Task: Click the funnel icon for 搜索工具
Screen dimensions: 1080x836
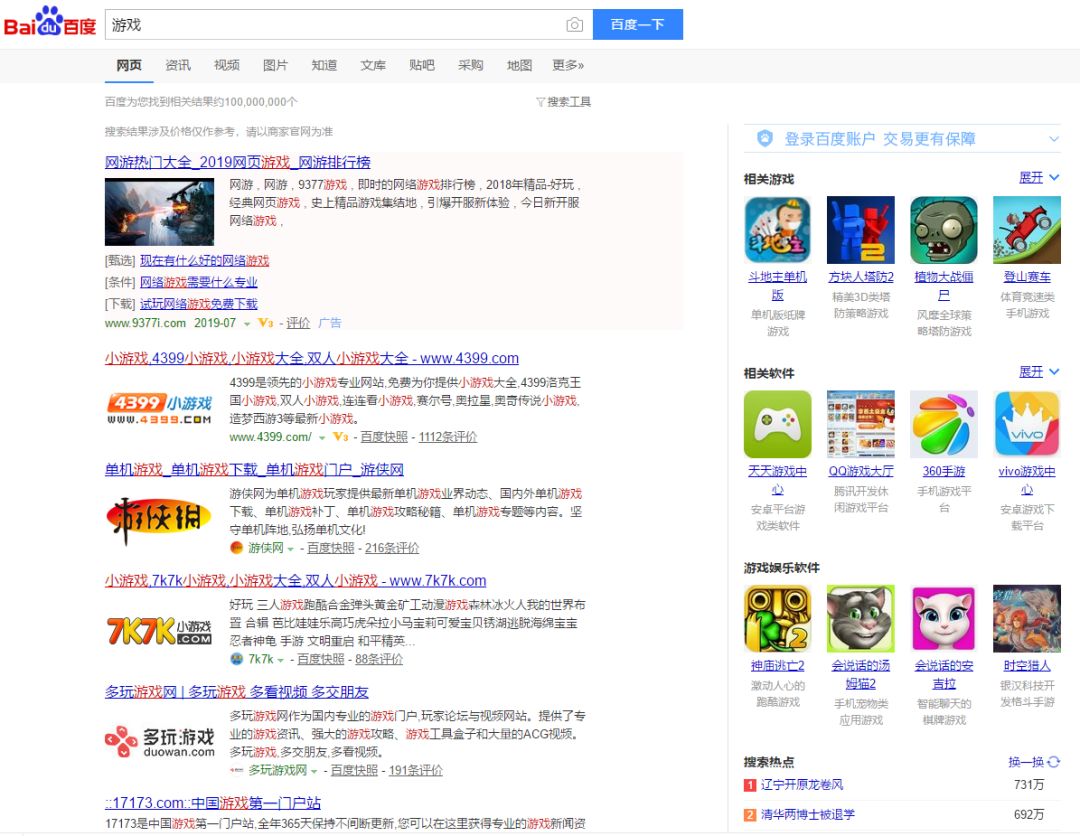Action: coord(540,102)
